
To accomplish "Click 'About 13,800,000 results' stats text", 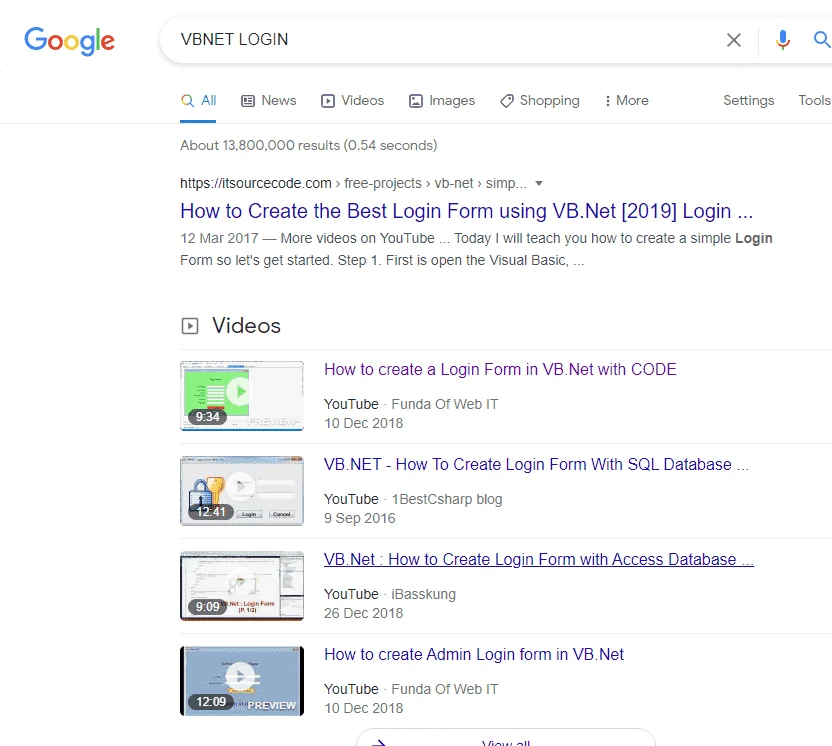I will point(309,145).
